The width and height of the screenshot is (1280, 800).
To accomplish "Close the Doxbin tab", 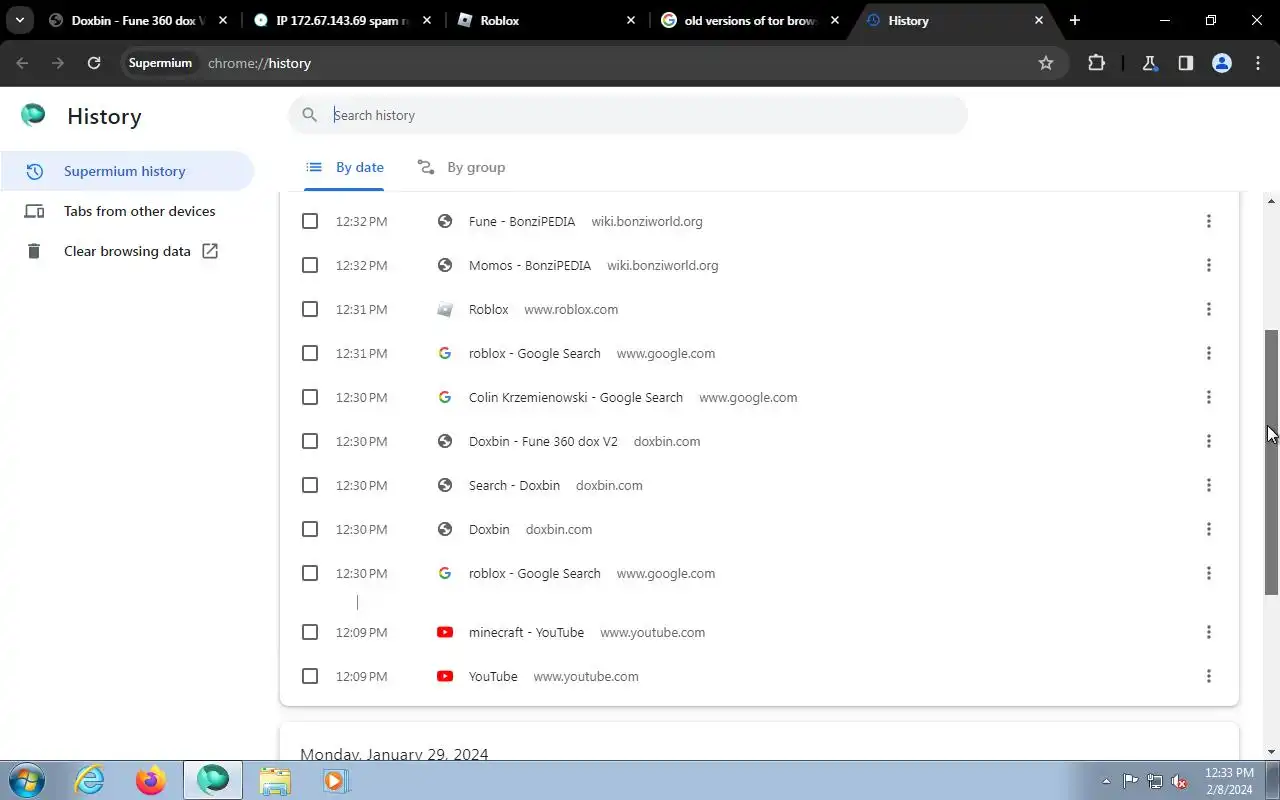I will 223,20.
